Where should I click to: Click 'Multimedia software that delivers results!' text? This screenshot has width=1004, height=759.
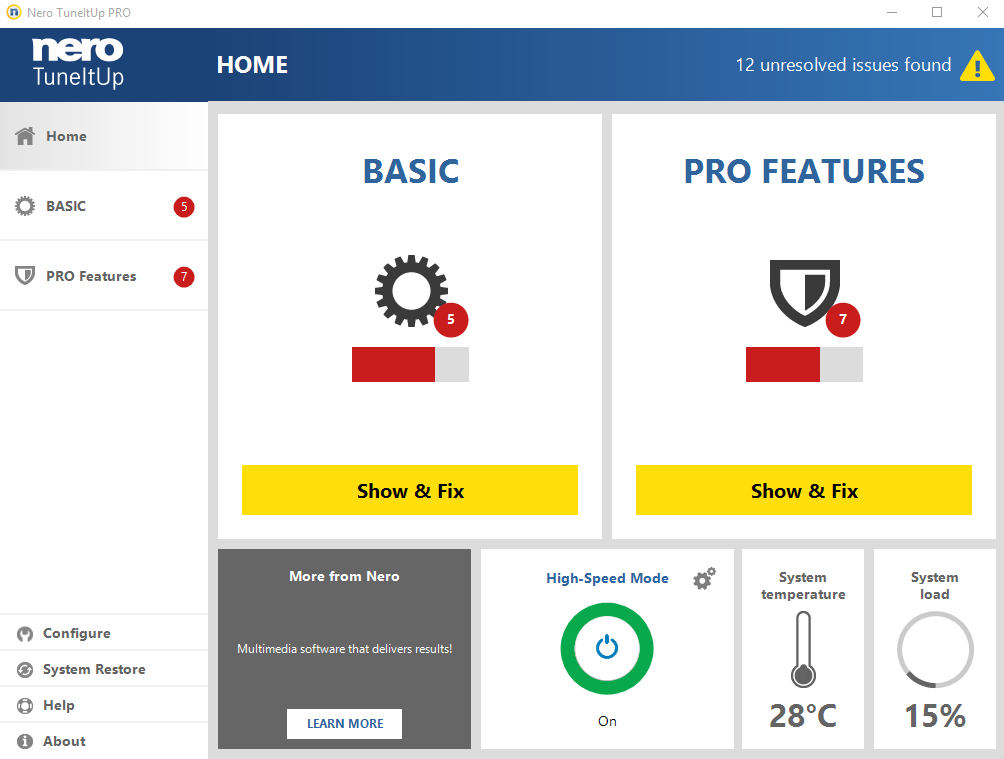pos(344,649)
